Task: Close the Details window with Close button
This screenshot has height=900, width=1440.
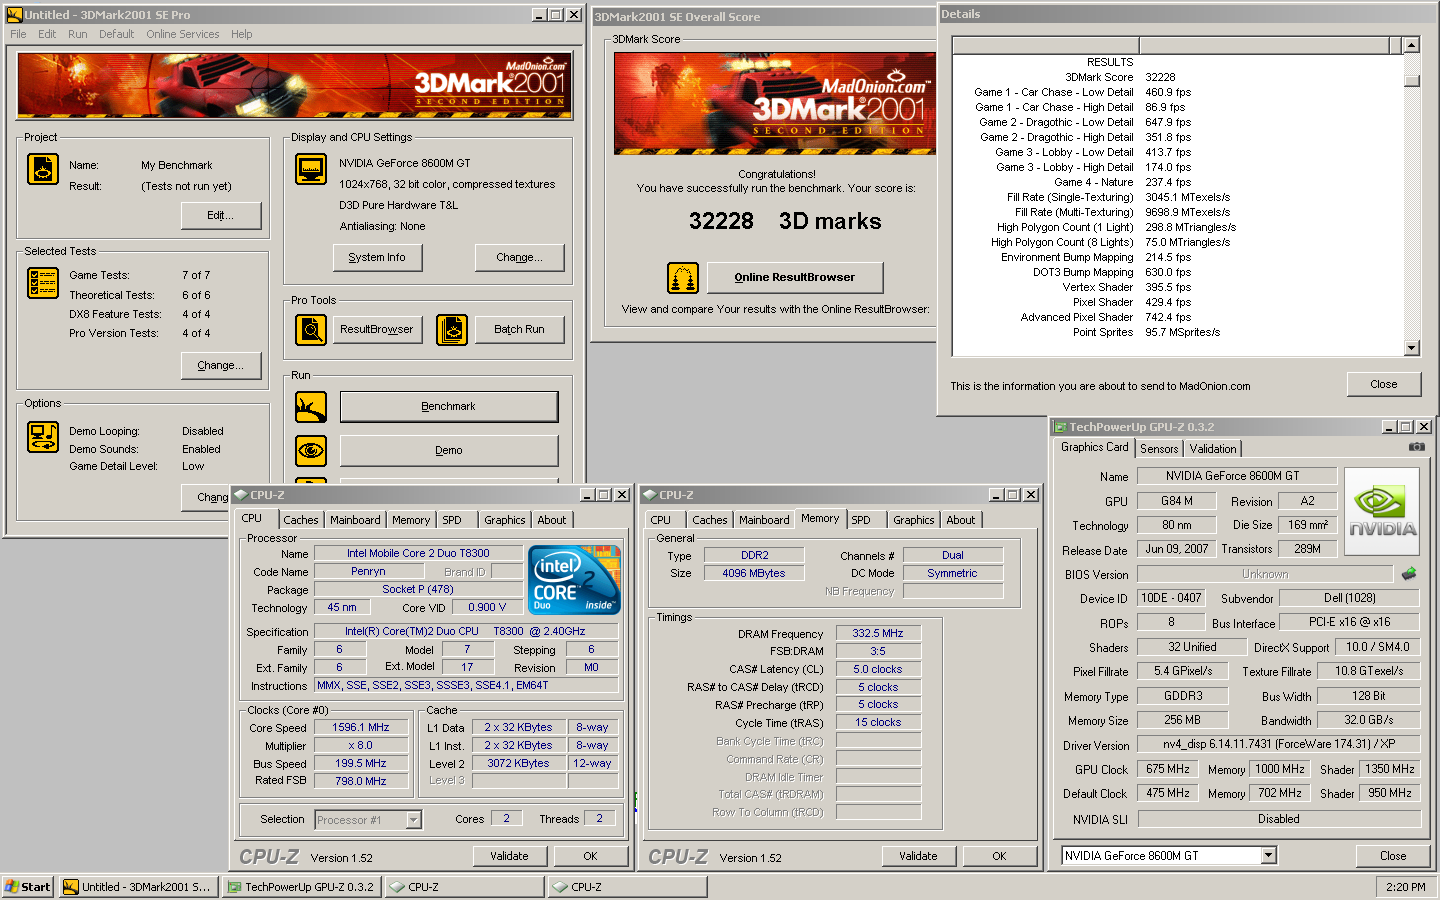Action: click(x=1384, y=385)
